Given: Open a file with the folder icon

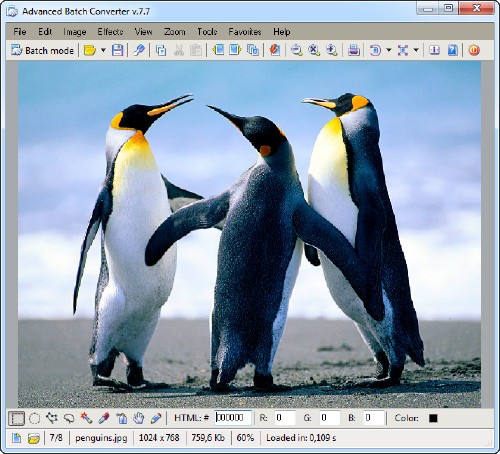Looking at the screenshot, I should [x=90, y=50].
